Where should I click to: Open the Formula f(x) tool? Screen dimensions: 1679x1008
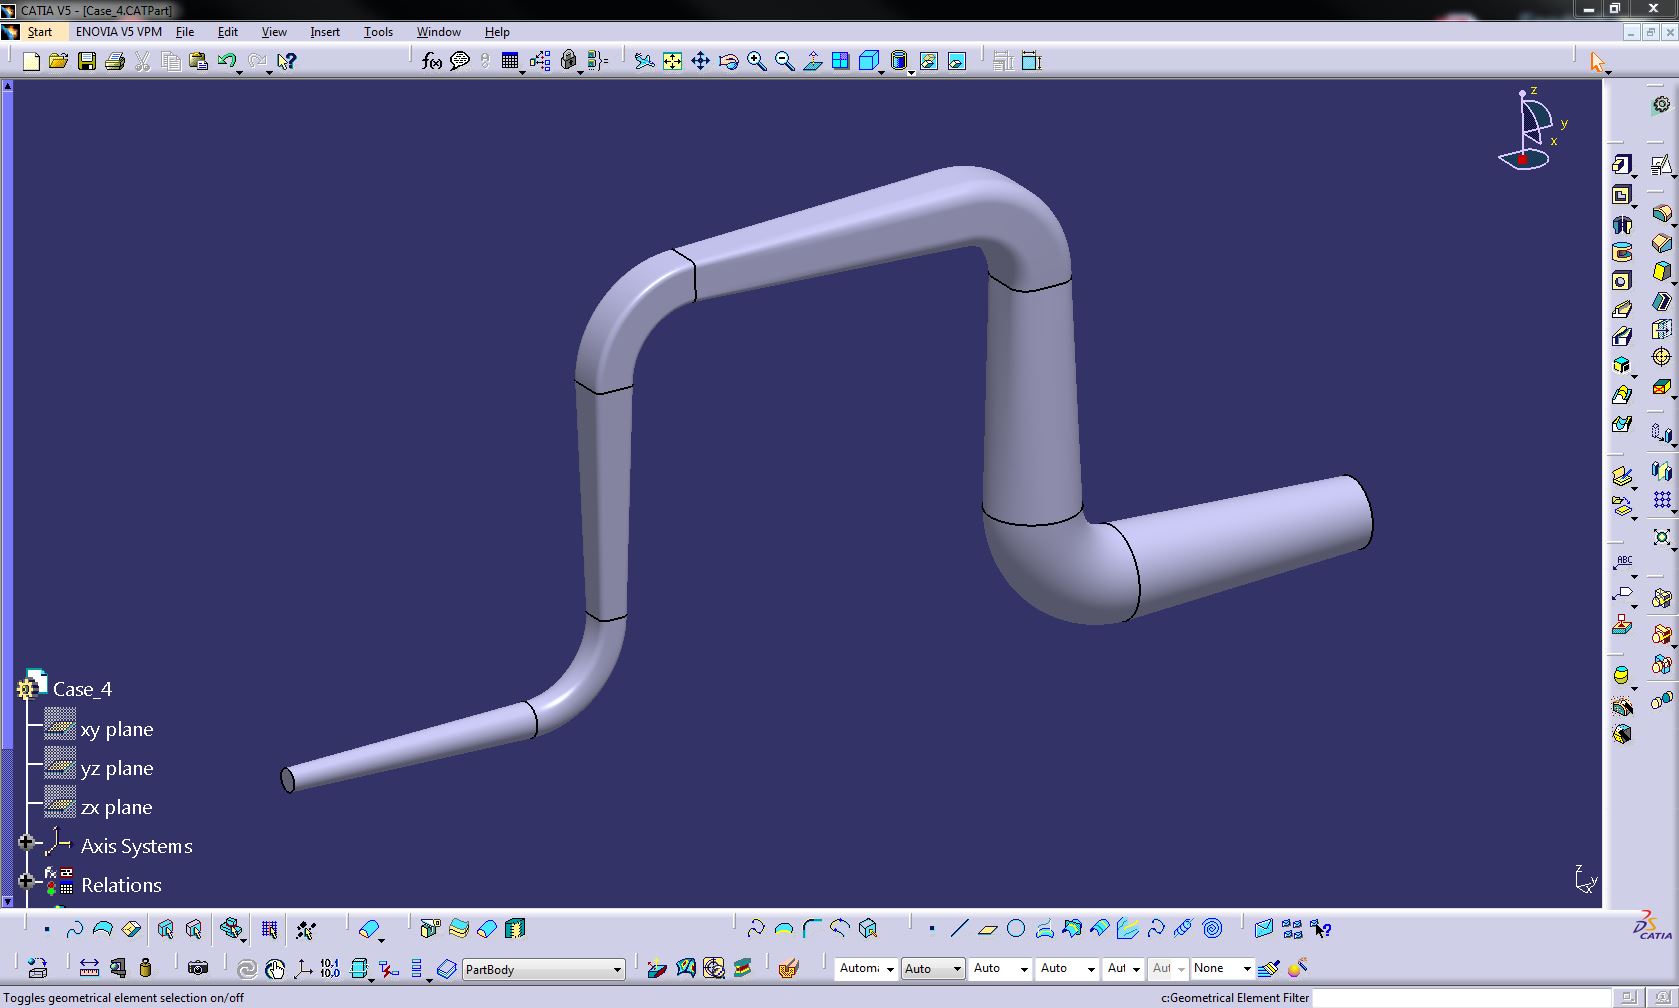tap(432, 62)
